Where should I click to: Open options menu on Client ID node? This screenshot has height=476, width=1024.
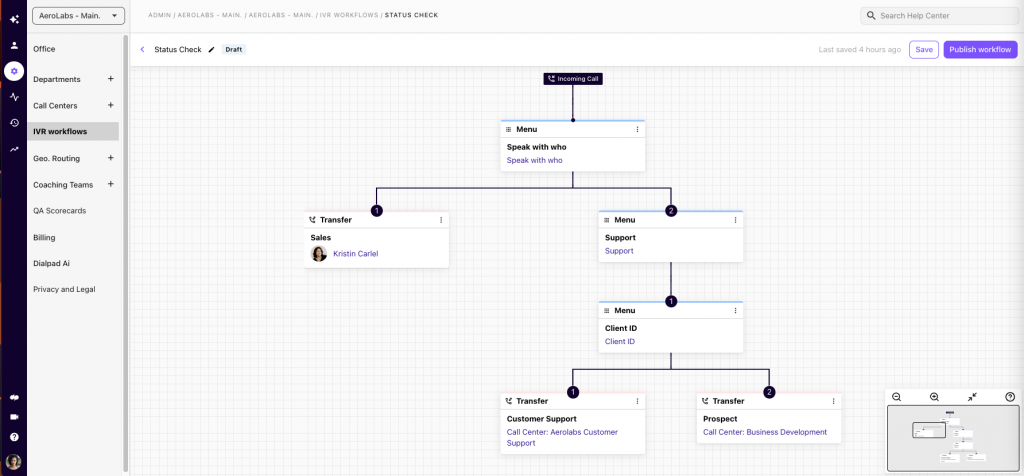point(736,310)
